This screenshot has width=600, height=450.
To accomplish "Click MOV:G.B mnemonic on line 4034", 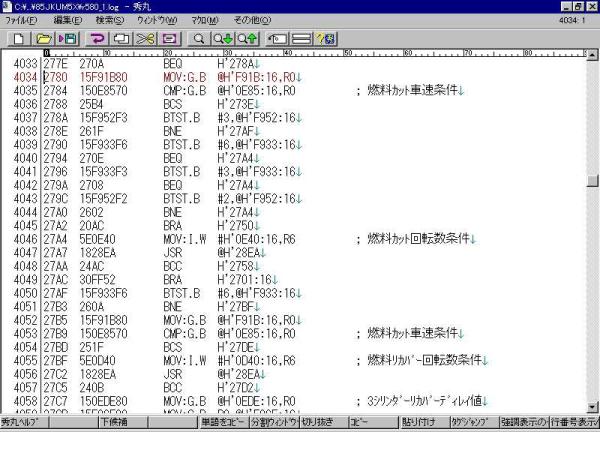I will pyautogui.click(x=184, y=77).
